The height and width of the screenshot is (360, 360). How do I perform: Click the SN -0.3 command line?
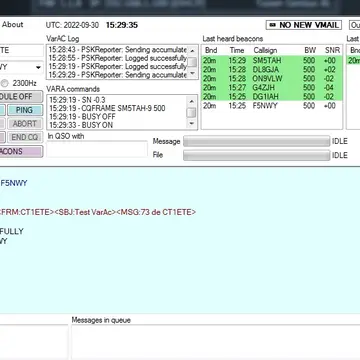coord(77,100)
